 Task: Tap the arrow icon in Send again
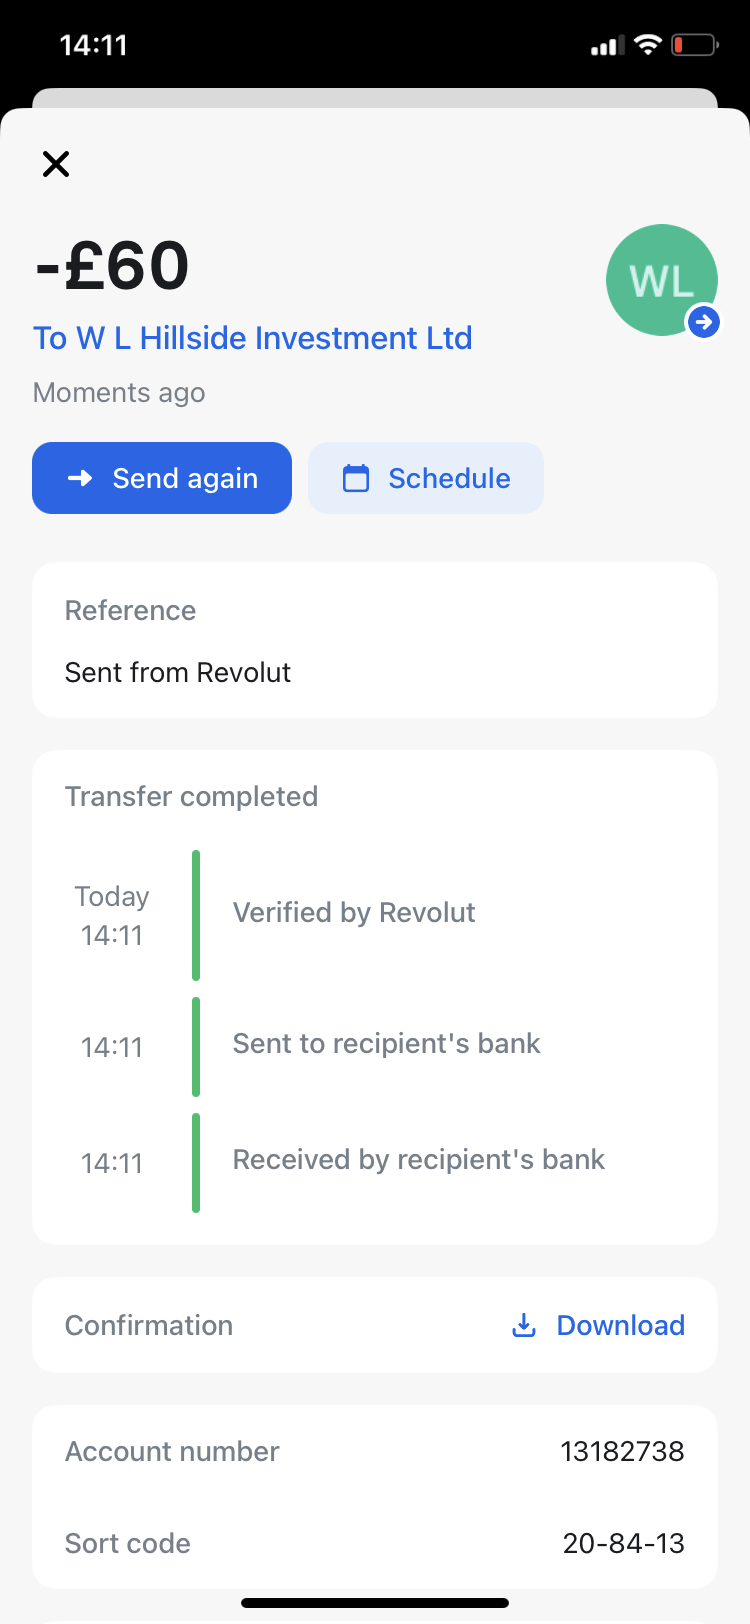[80, 478]
